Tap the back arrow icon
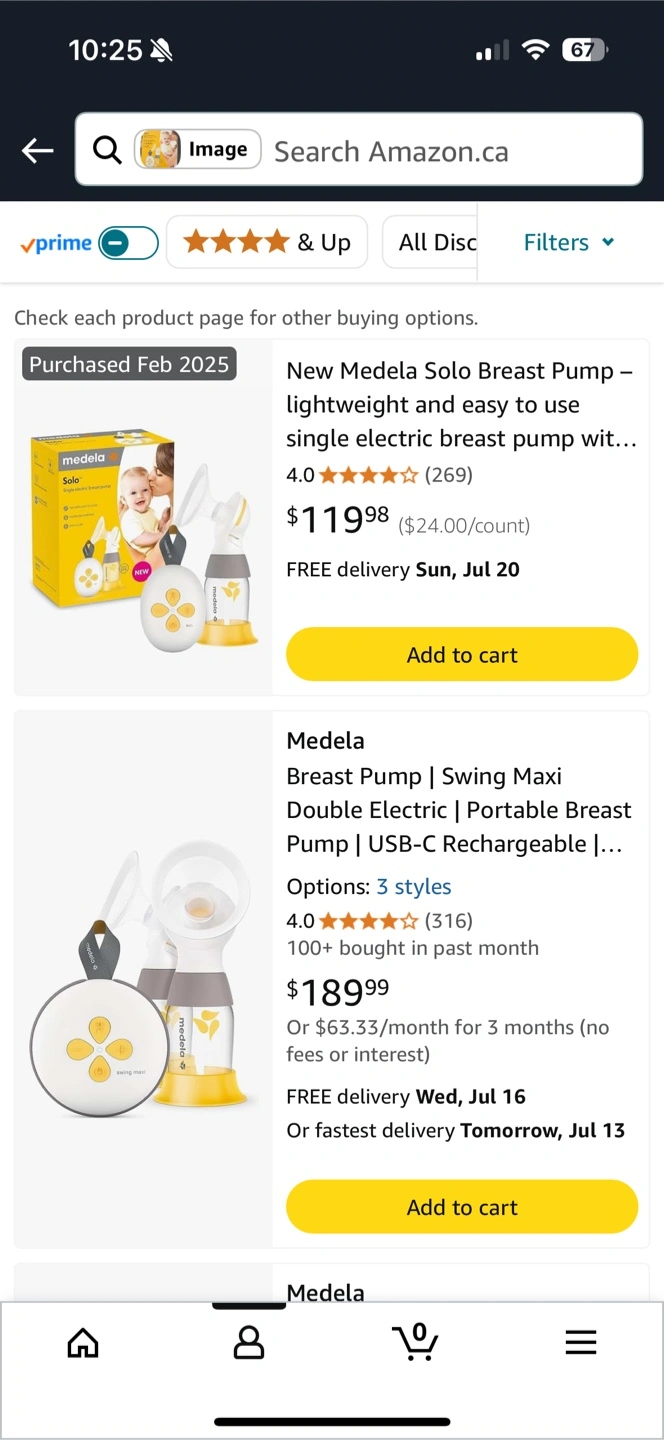This screenshot has height=1440, width=664. (x=38, y=151)
